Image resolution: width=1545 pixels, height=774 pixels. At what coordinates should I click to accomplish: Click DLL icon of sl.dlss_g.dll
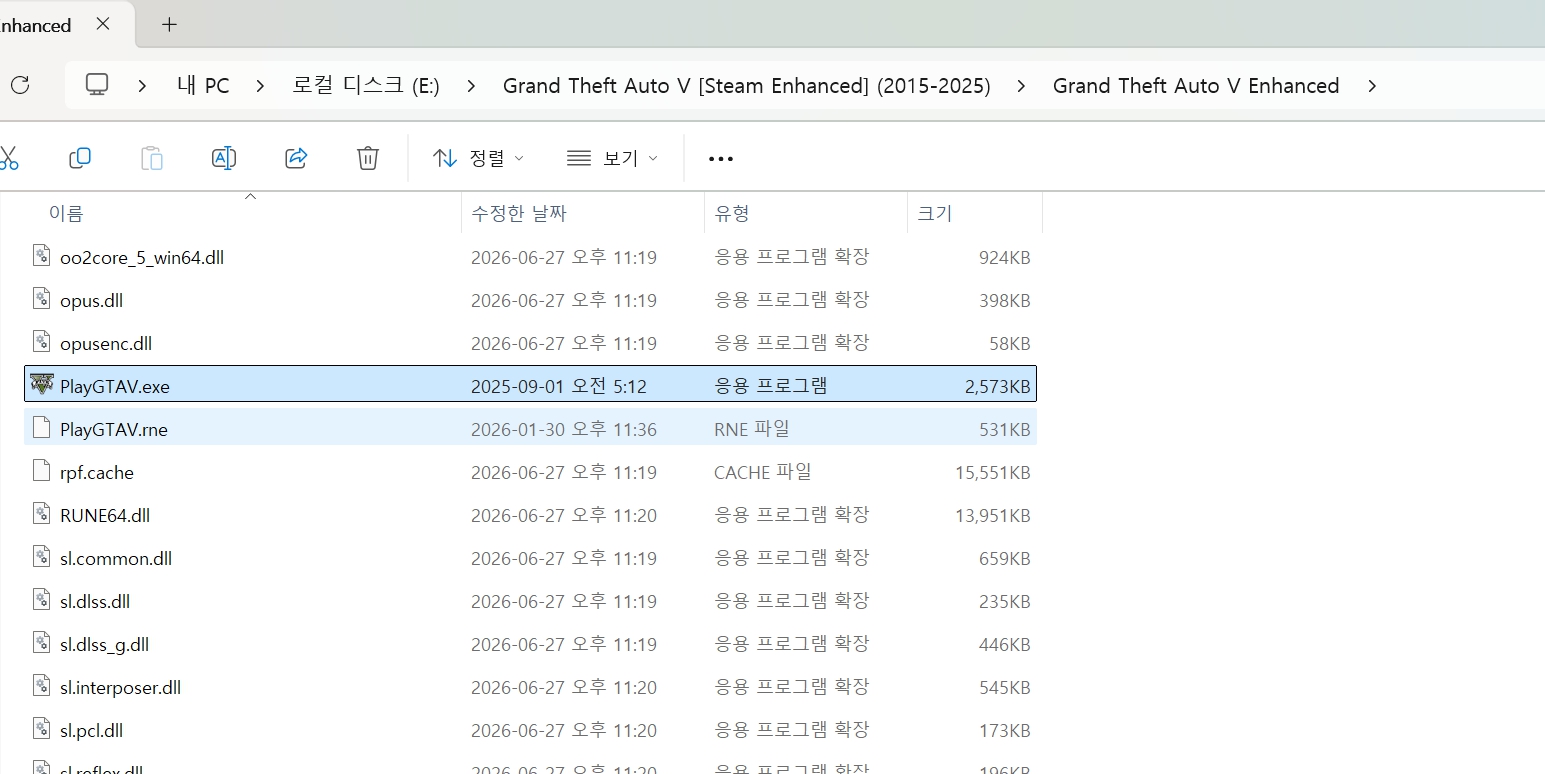tap(41, 642)
